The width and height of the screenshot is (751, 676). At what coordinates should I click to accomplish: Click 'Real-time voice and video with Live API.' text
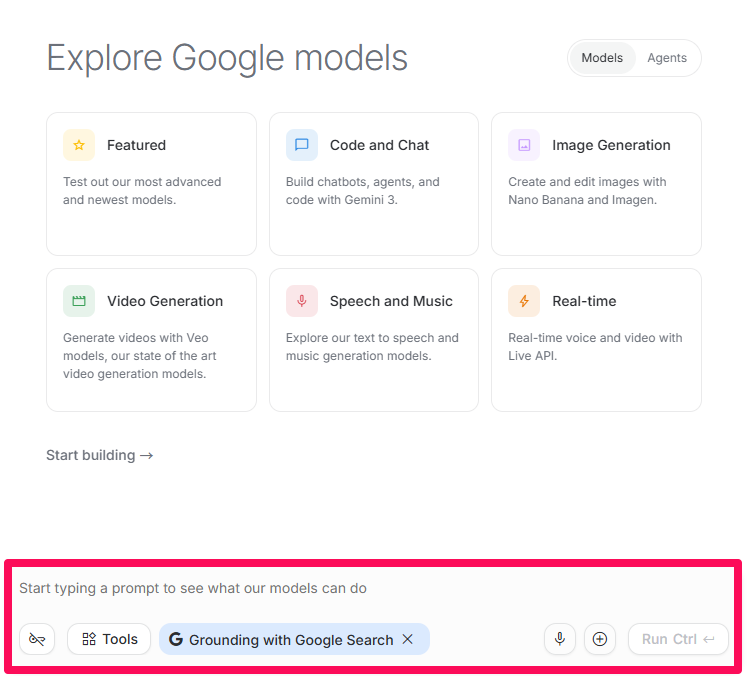click(595, 347)
